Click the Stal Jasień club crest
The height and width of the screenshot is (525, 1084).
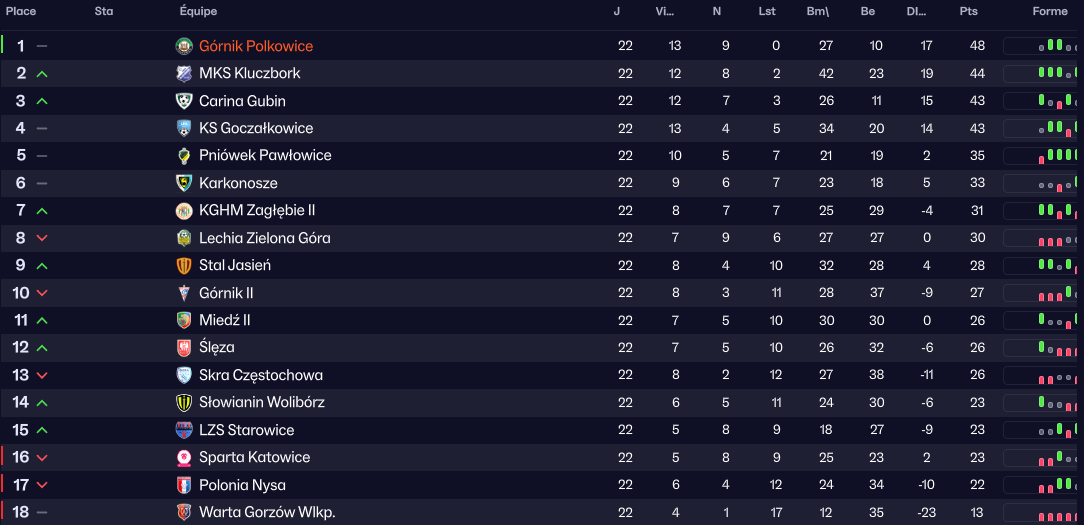[x=184, y=265]
